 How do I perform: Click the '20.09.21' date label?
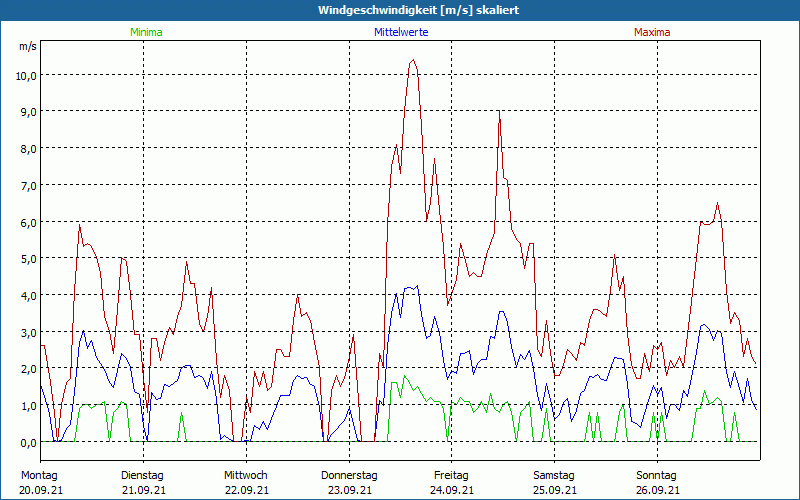(41, 490)
